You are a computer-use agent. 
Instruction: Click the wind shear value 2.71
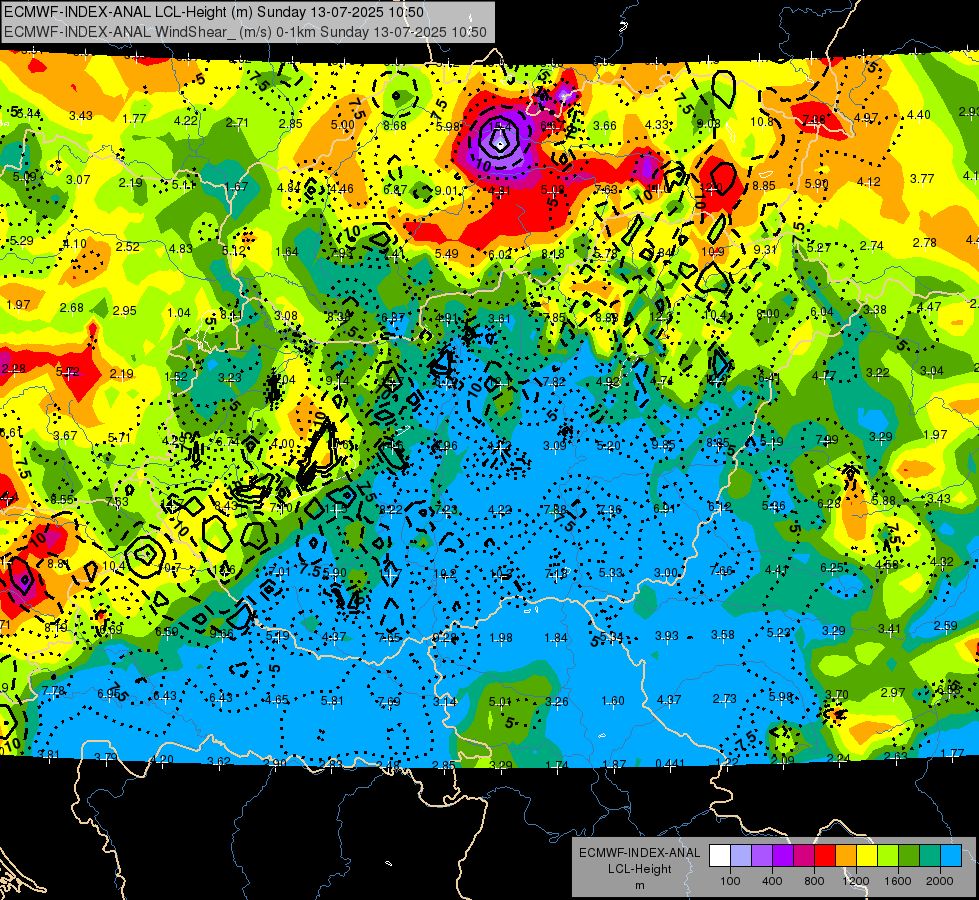237,122
